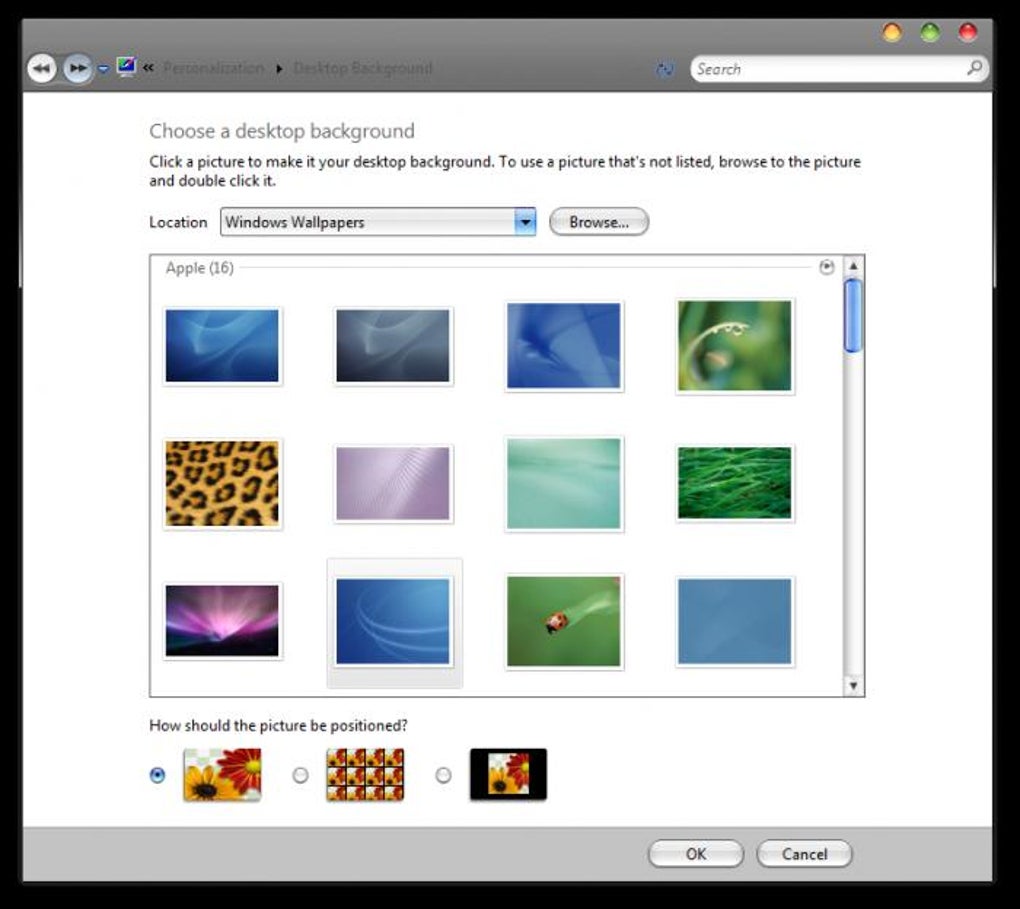
Task: Click the Browse... button
Action: [599, 222]
